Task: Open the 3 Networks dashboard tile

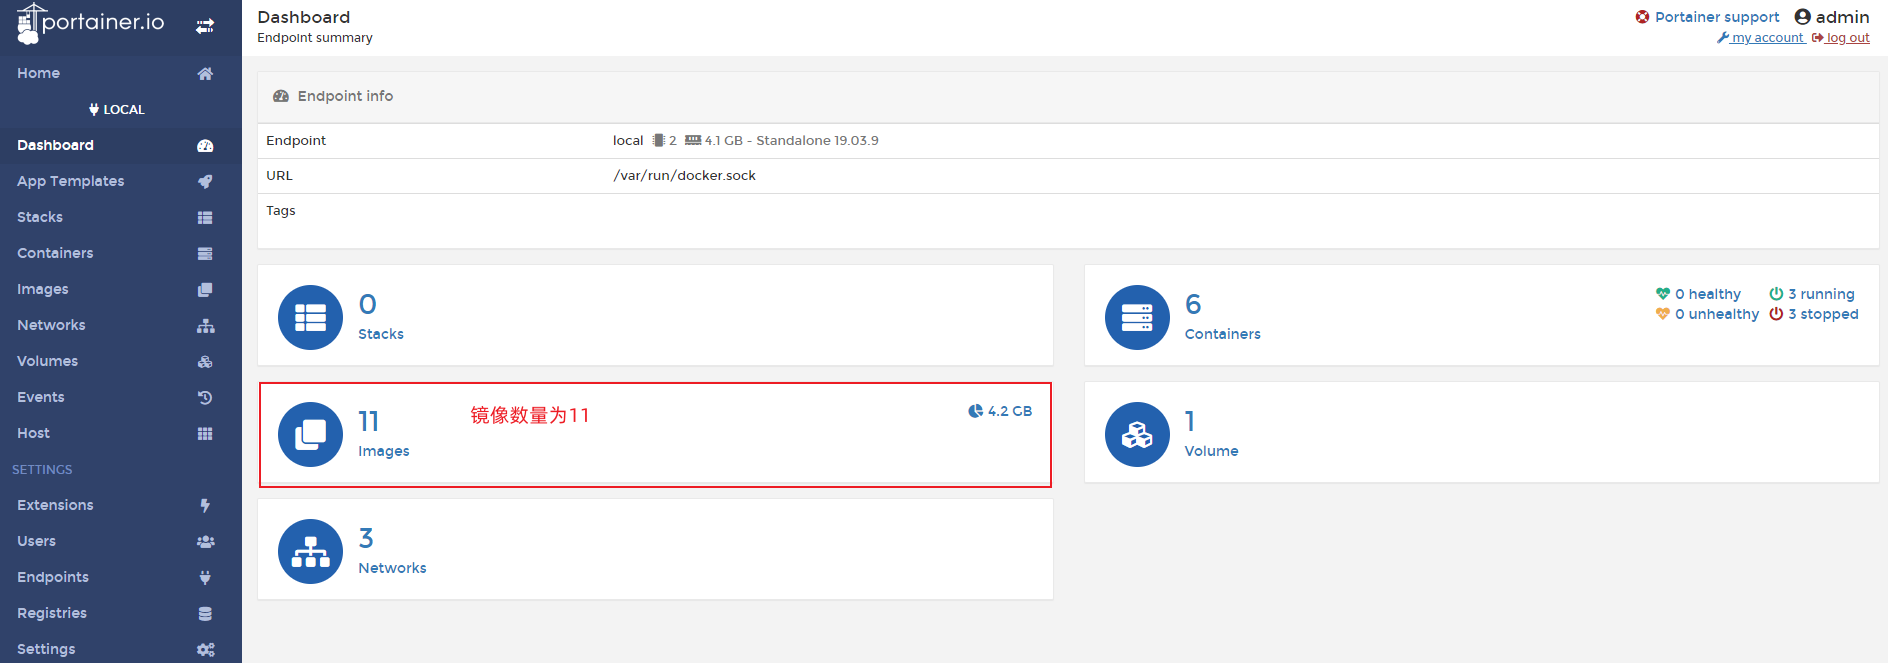Action: (655, 549)
